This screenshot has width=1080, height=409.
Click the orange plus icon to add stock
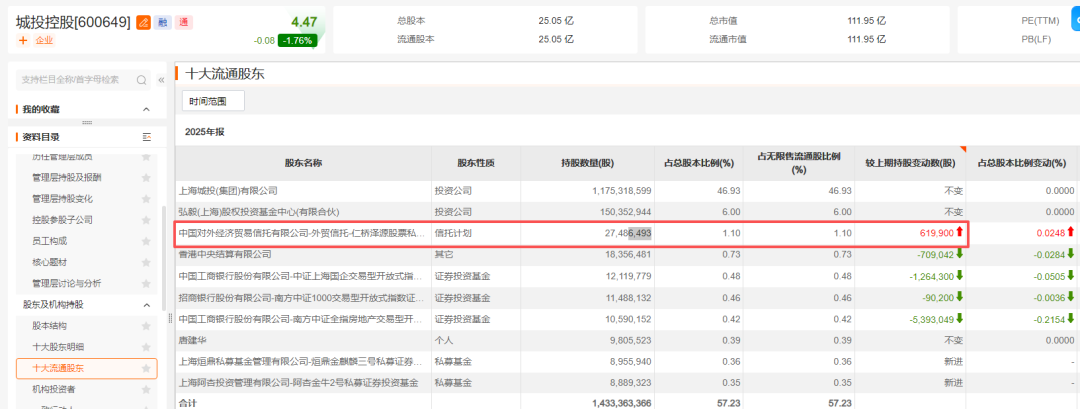(x=23, y=41)
